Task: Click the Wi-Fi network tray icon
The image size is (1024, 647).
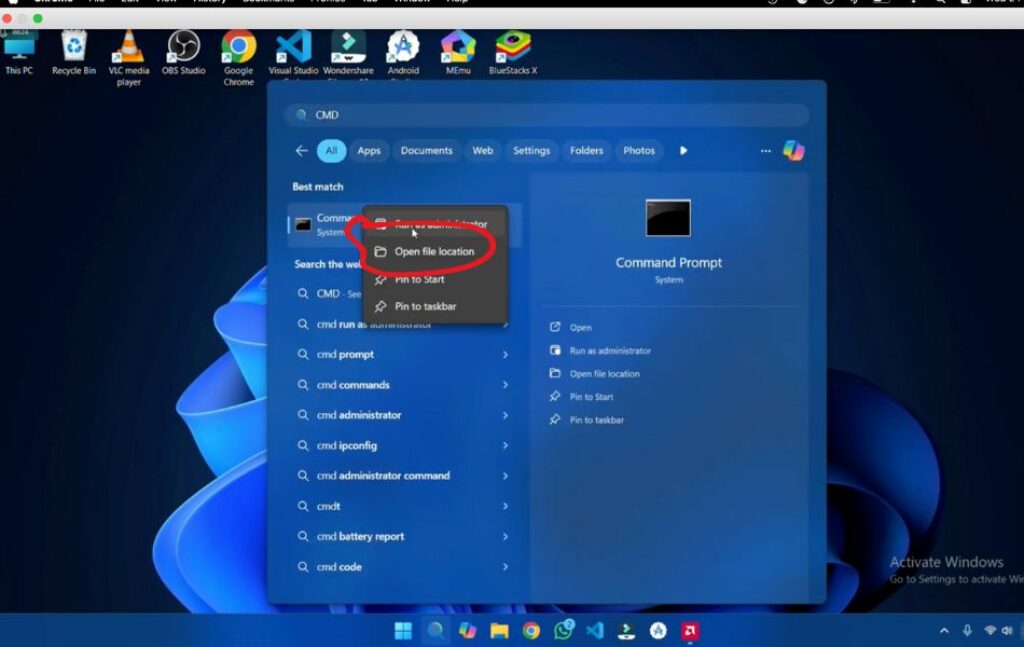Action: click(x=990, y=631)
